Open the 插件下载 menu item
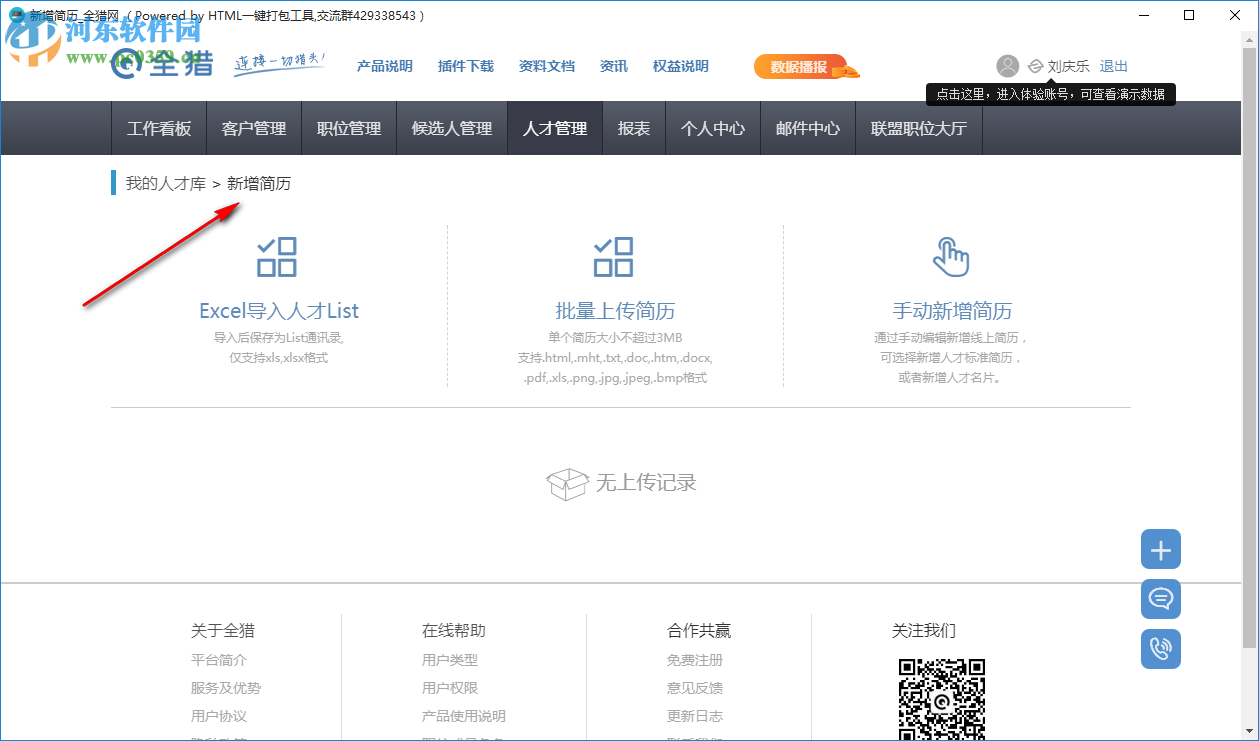This screenshot has width=1259, height=741. click(464, 66)
